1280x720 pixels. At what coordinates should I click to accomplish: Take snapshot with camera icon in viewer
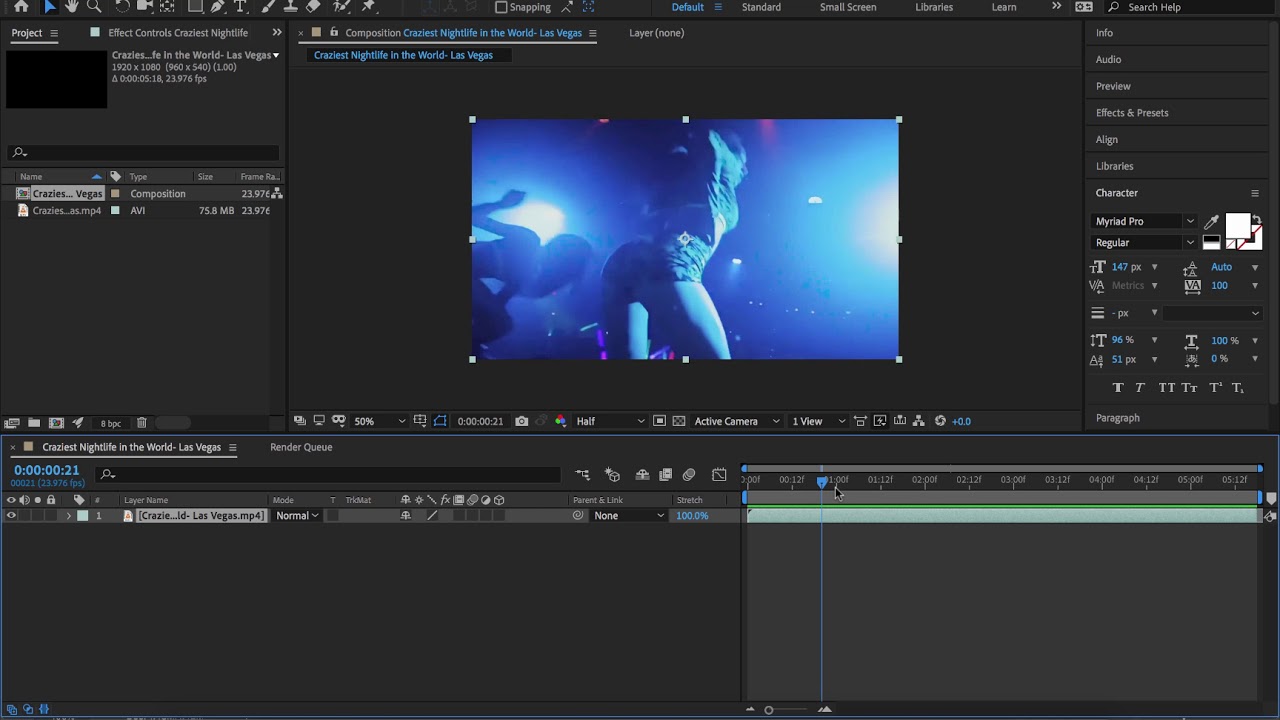[x=521, y=421]
